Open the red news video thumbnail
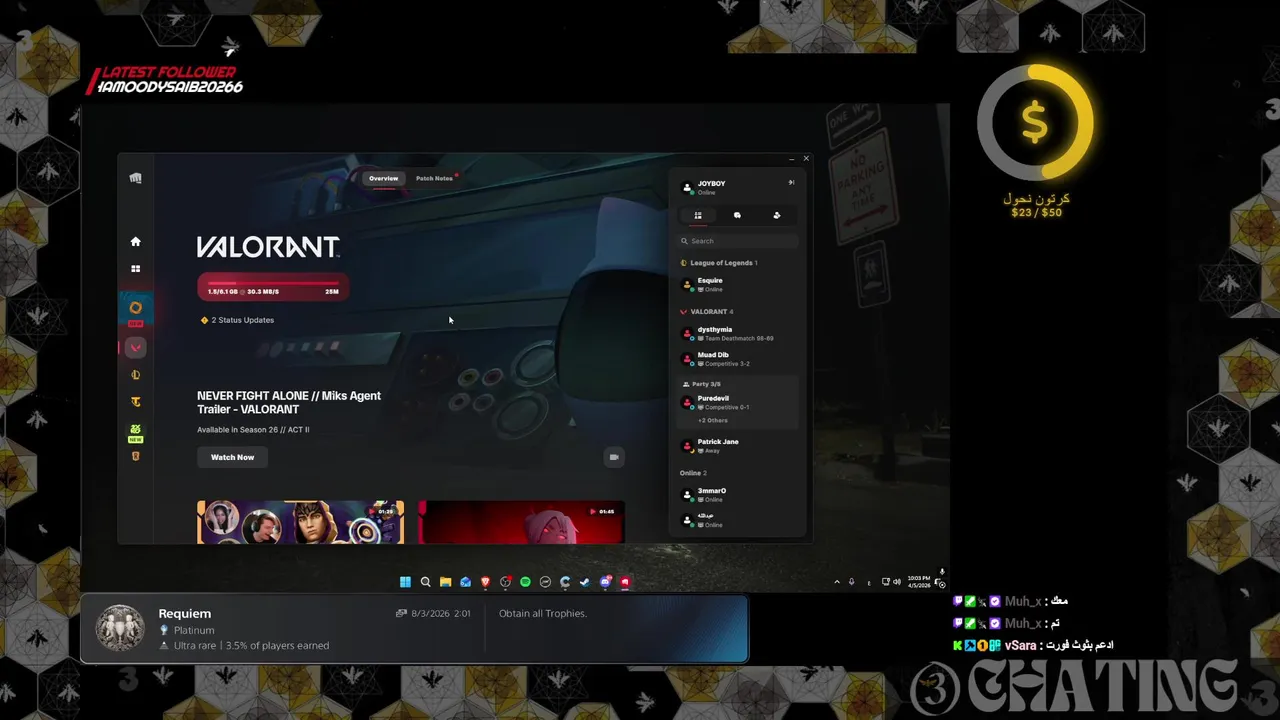The height and width of the screenshot is (720, 1280). point(521,522)
